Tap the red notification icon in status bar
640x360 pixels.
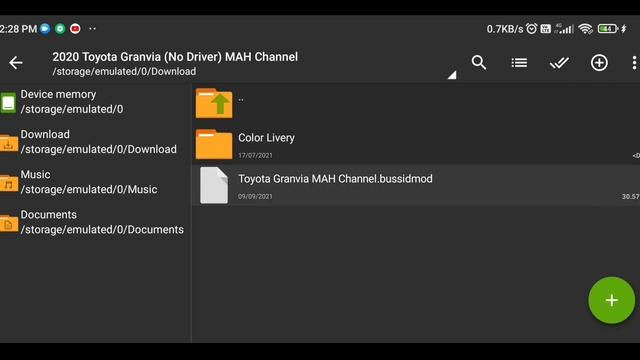[75, 29]
